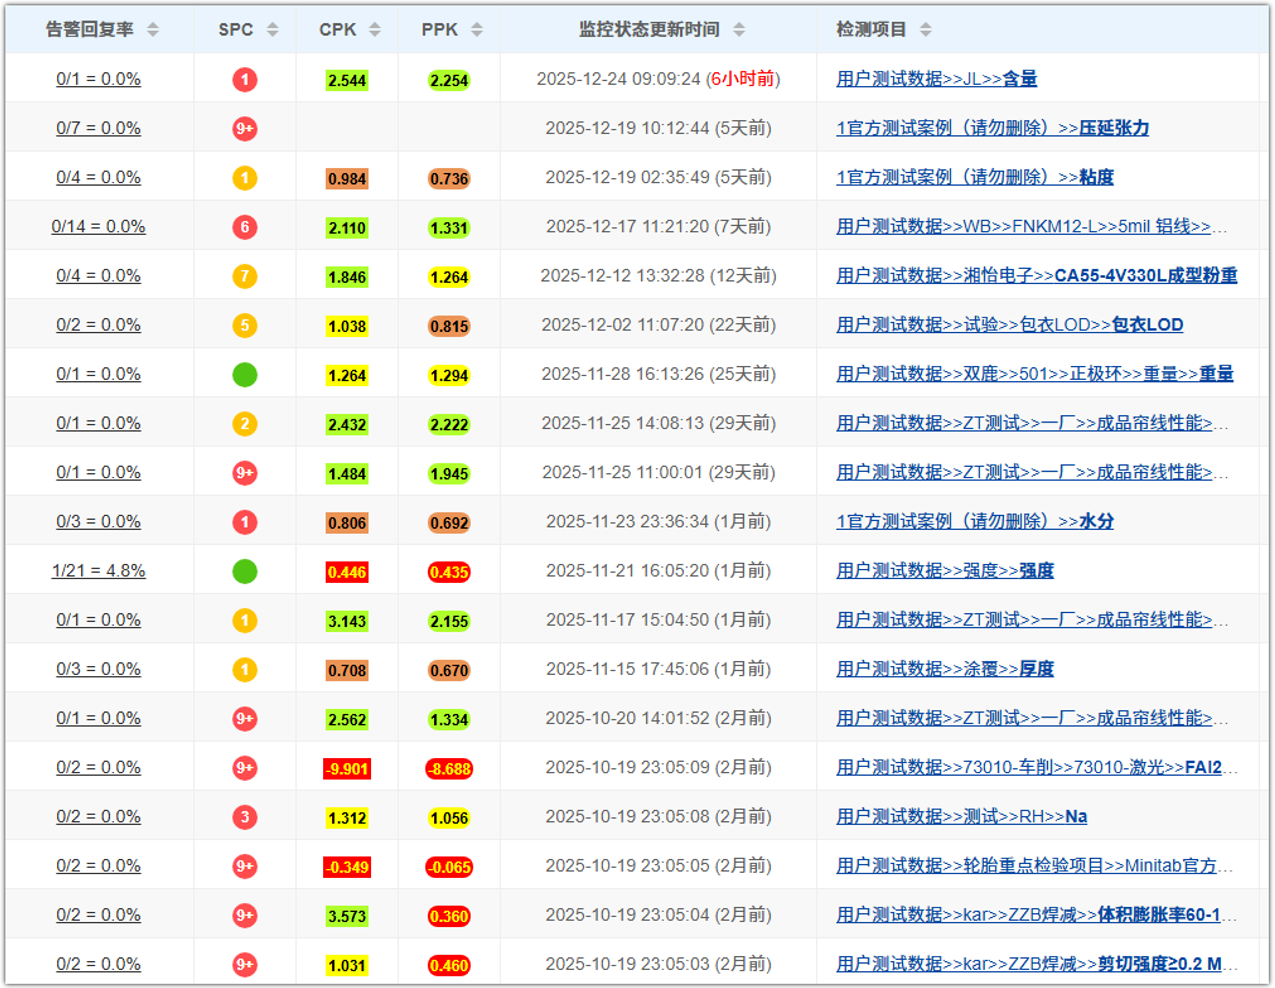1275x988 pixels.
Task: Click the red 9+ SPC badge for 压延张力
Action: pyautogui.click(x=244, y=129)
